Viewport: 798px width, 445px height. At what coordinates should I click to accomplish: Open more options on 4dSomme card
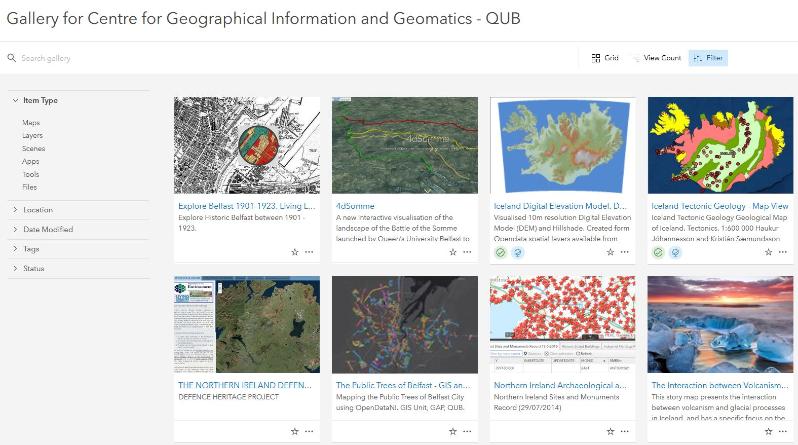click(467, 252)
